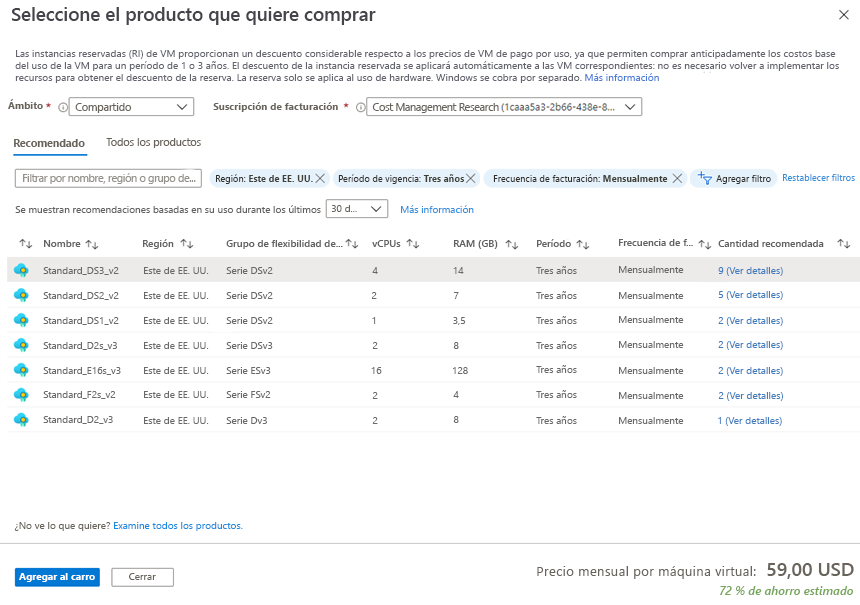The image size is (860, 605).
Task: Remove the Período de vigencia filter chip
Action: pyautogui.click(x=471, y=178)
